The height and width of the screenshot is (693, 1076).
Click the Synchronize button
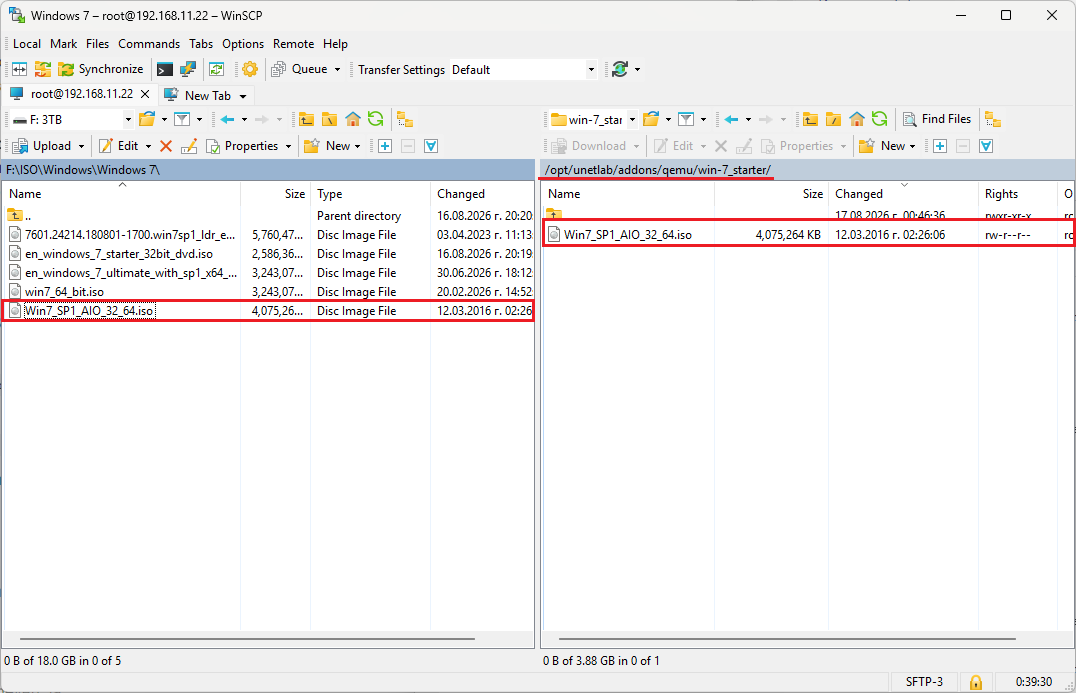coord(101,69)
